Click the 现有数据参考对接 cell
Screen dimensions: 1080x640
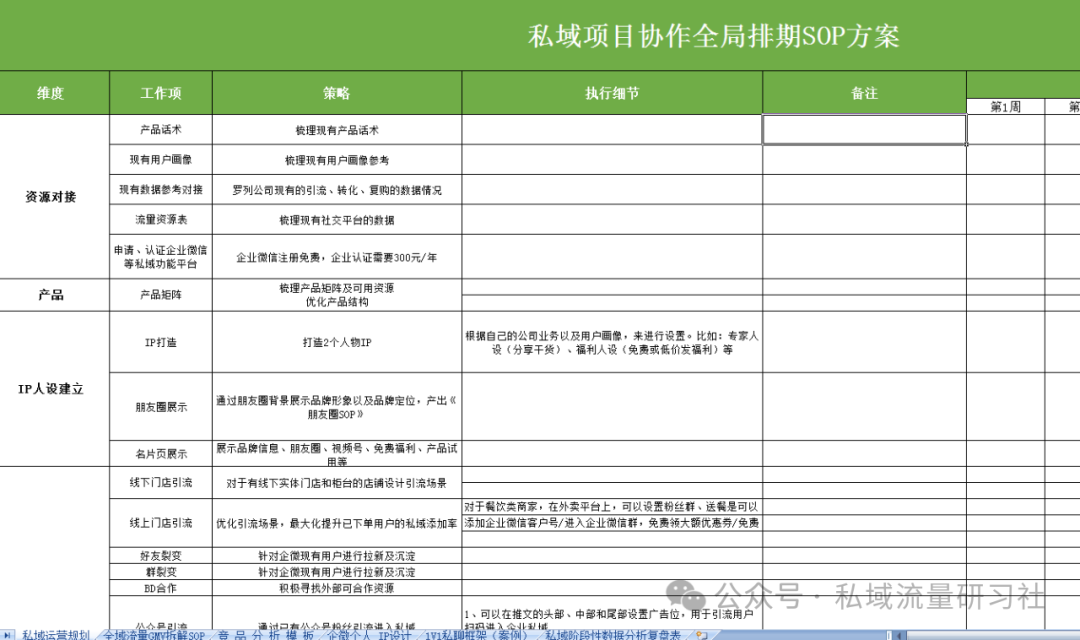coord(161,189)
